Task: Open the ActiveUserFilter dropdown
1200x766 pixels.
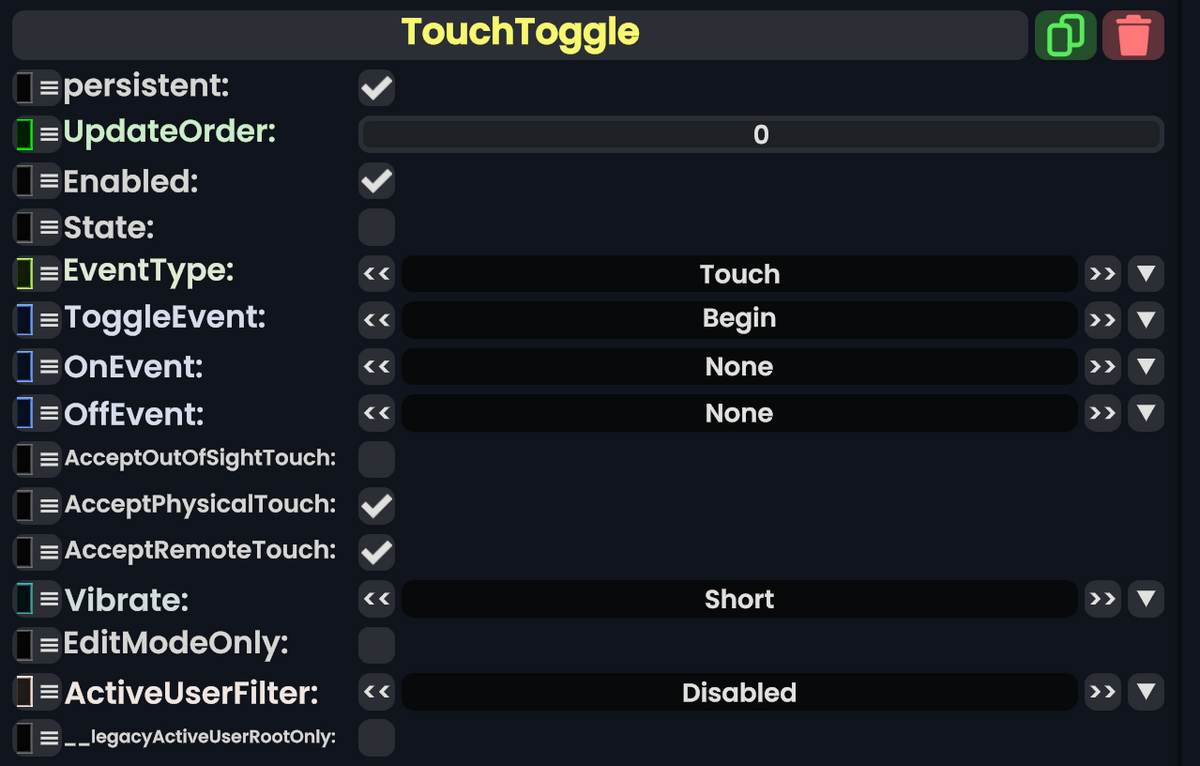Action: [x=1146, y=692]
